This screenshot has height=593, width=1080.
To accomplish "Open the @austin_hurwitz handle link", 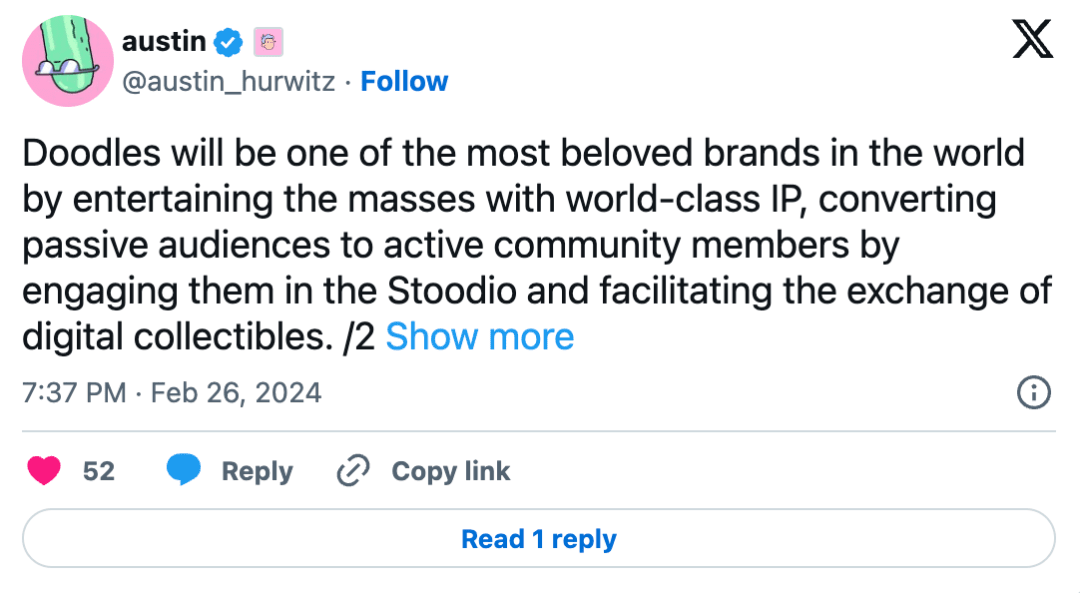I will [x=228, y=81].
